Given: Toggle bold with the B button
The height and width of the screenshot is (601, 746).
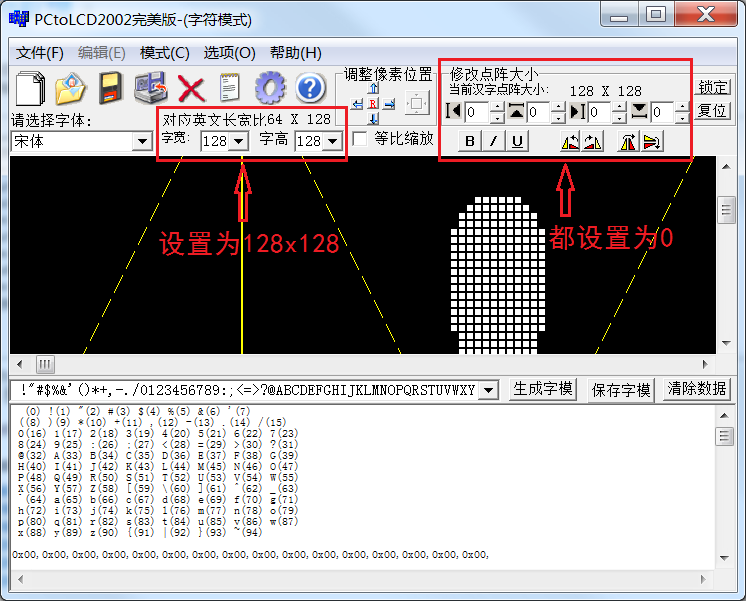Looking at the screenshot, I should pos(471,141).
